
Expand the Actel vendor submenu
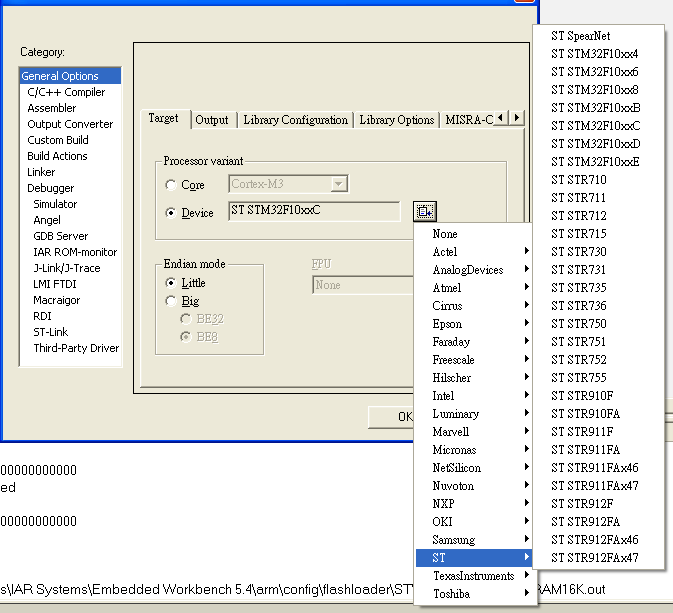point(474,252)
